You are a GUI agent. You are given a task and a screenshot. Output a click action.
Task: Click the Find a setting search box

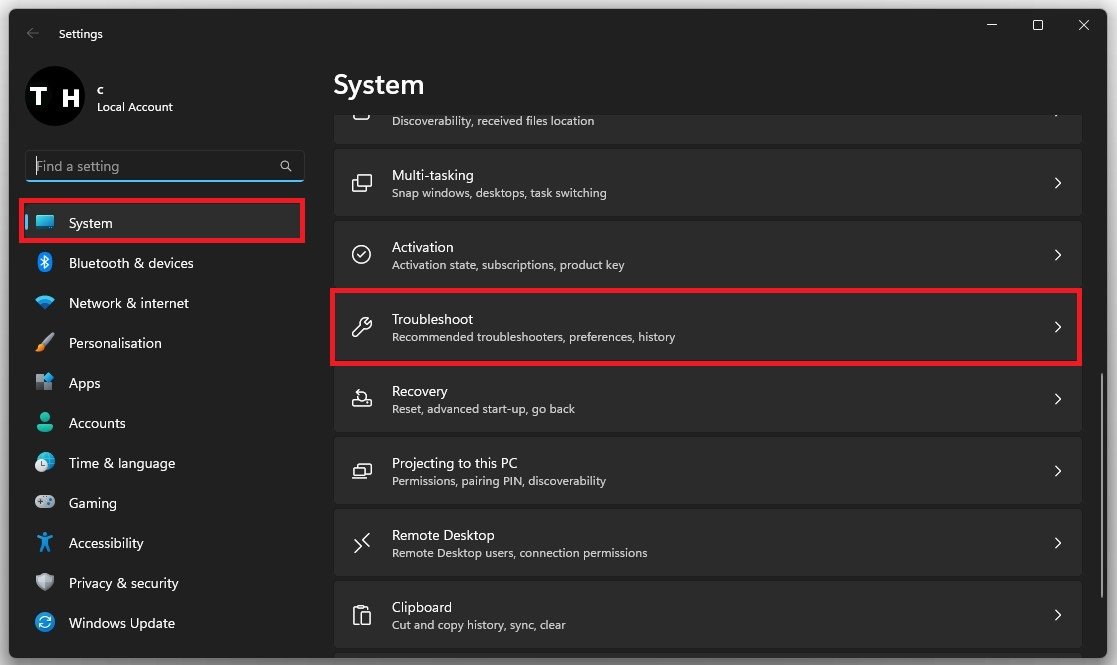pyautogui.click(x=155, y=166)
